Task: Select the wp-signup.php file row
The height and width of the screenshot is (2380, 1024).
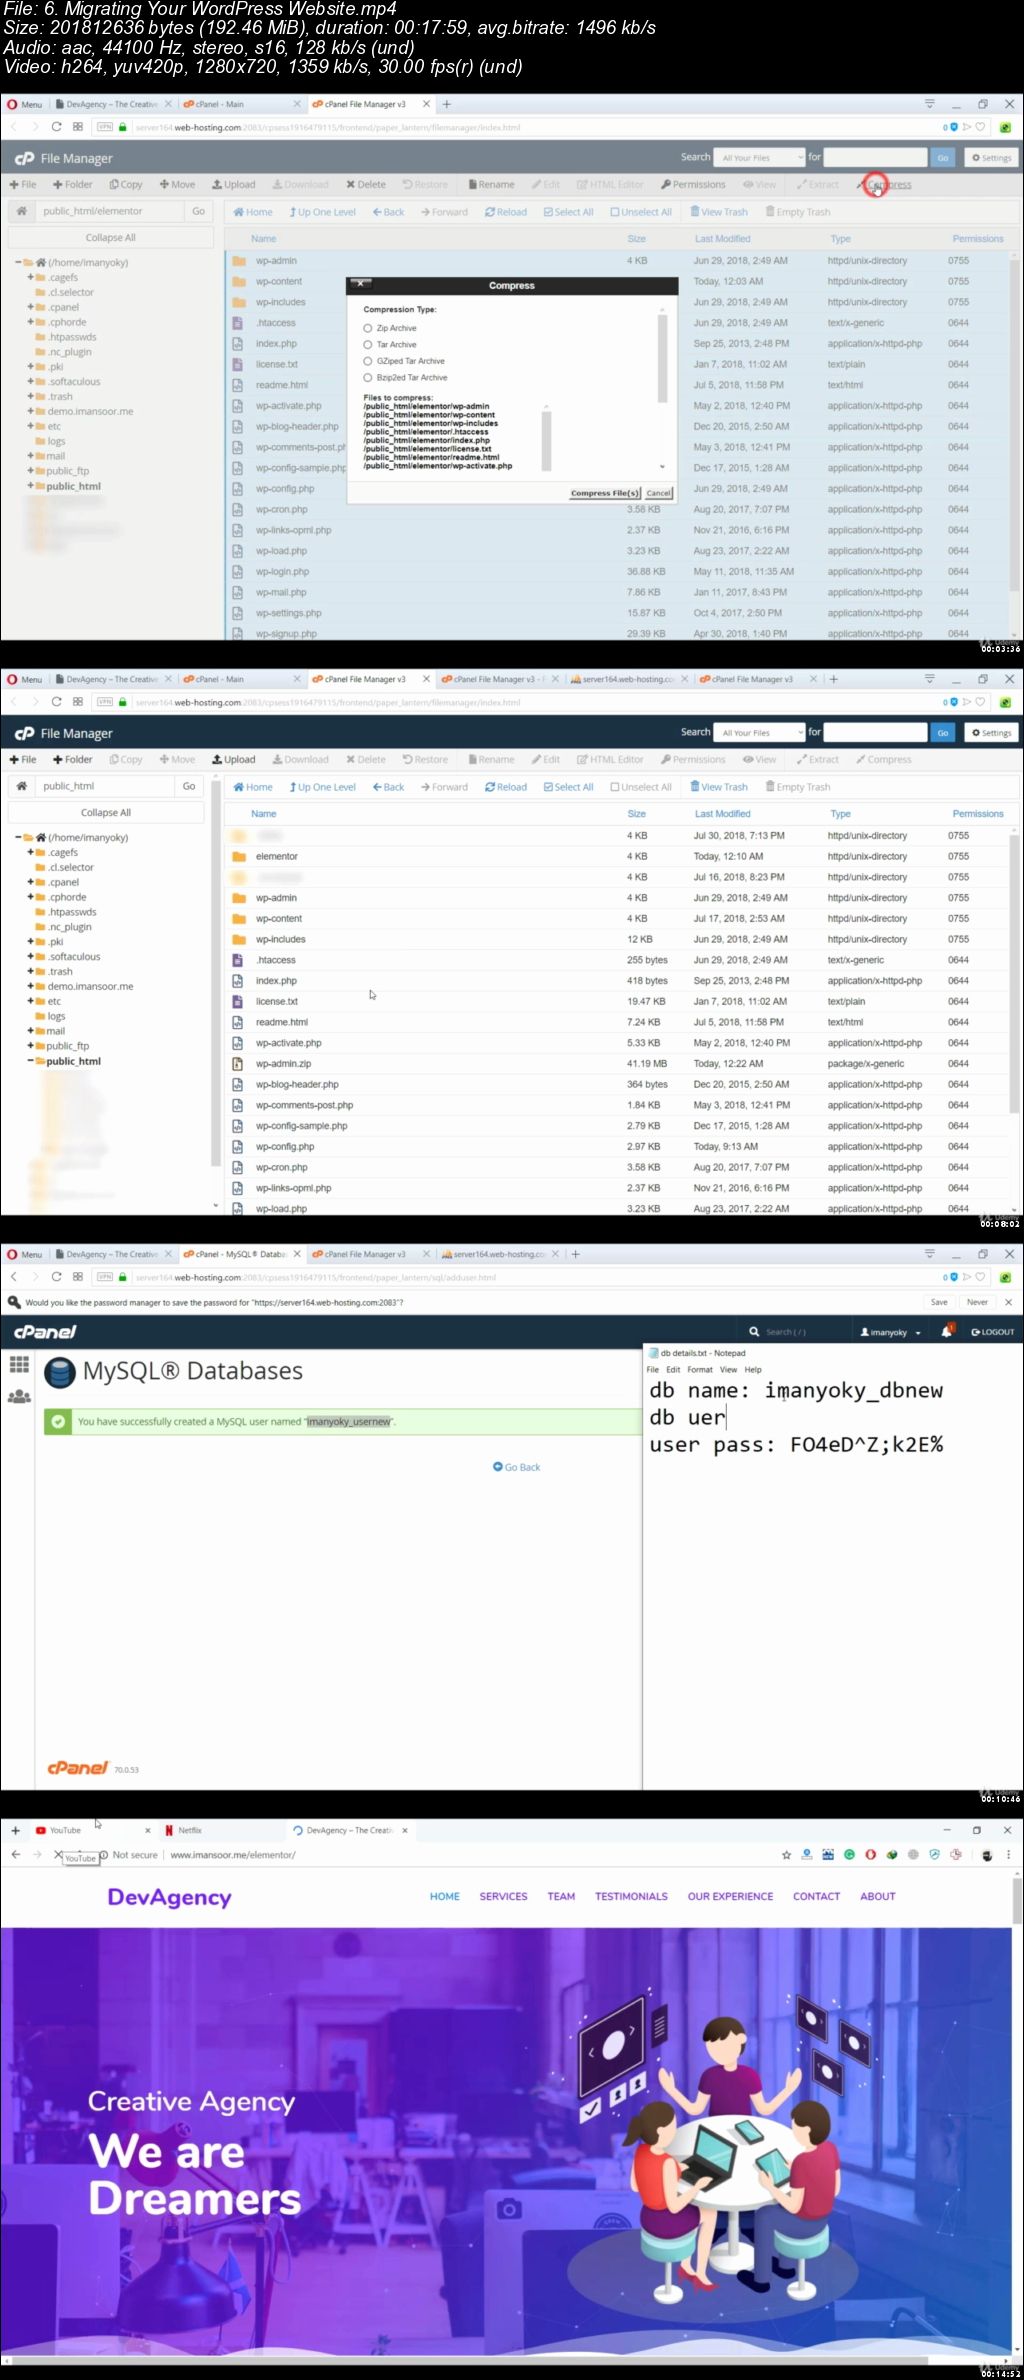Action: point(616,633)
